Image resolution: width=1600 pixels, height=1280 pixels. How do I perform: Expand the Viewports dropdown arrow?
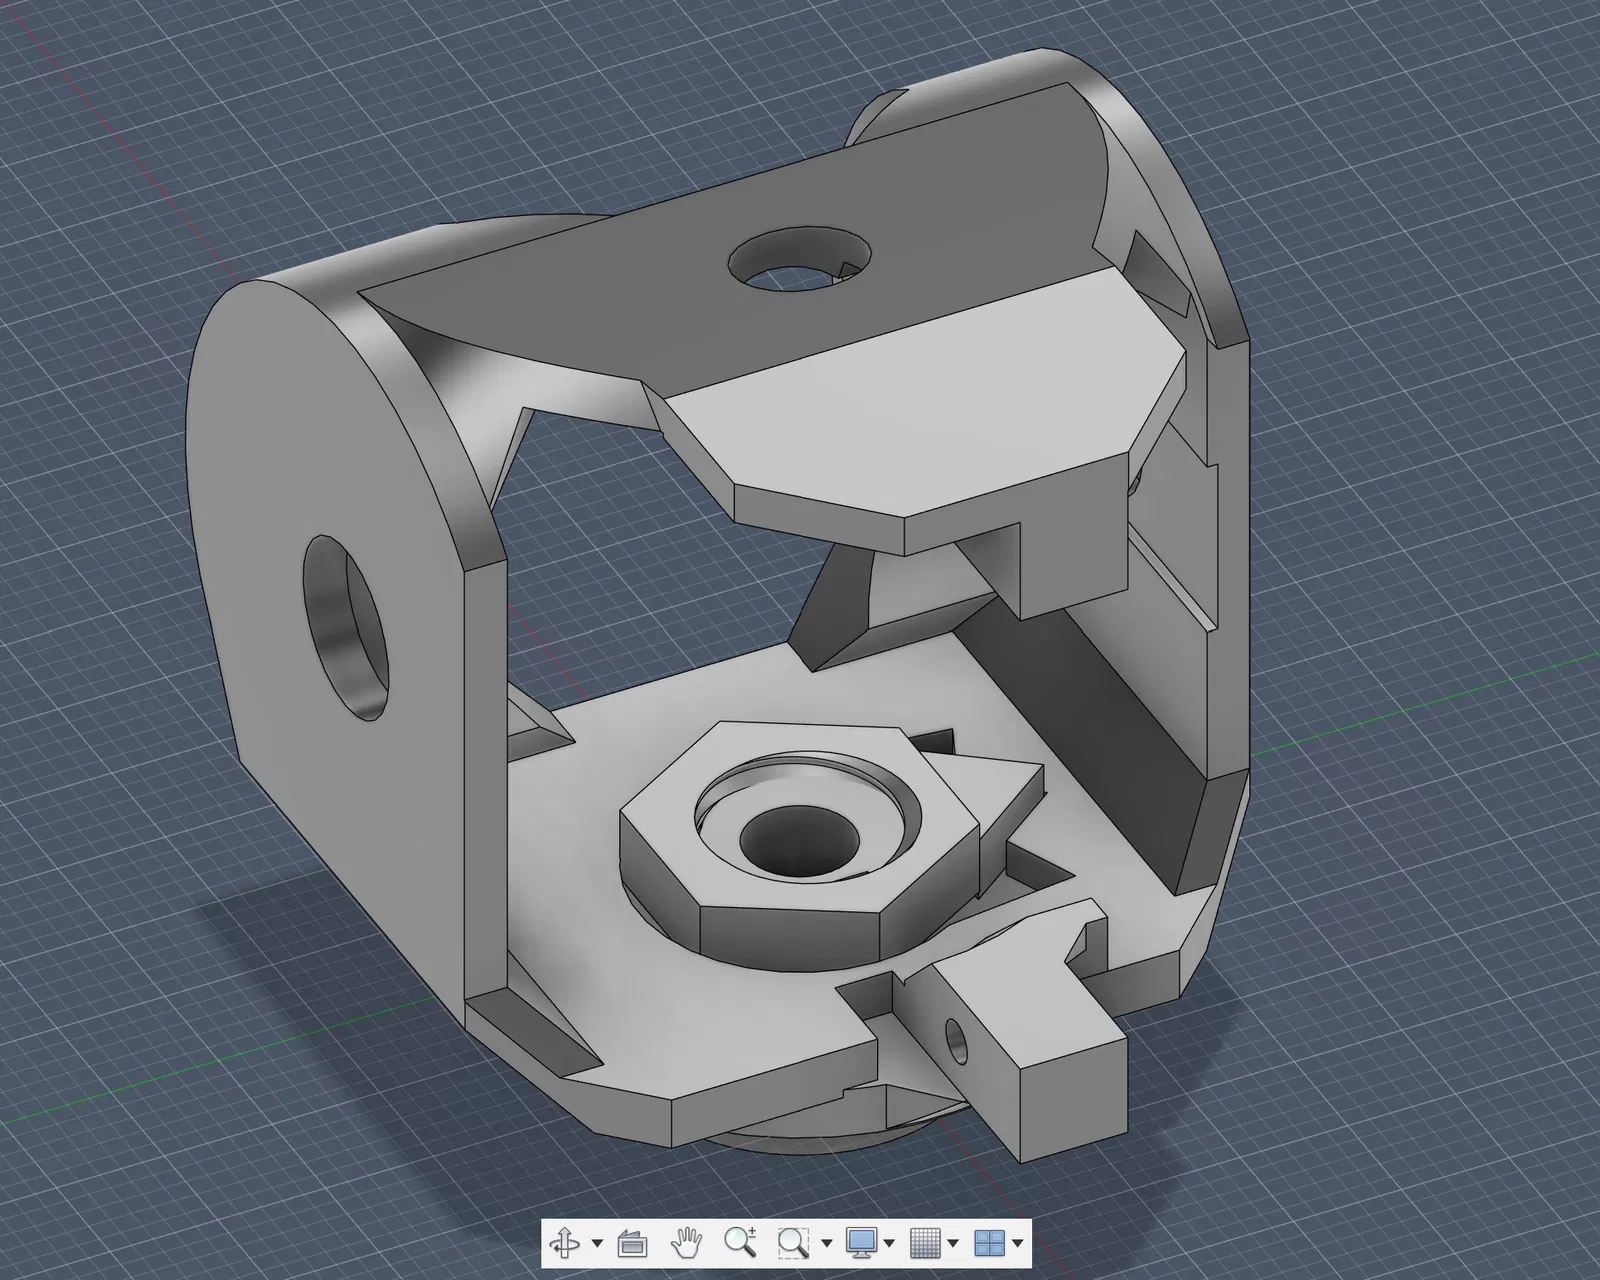point(1017,1244)
